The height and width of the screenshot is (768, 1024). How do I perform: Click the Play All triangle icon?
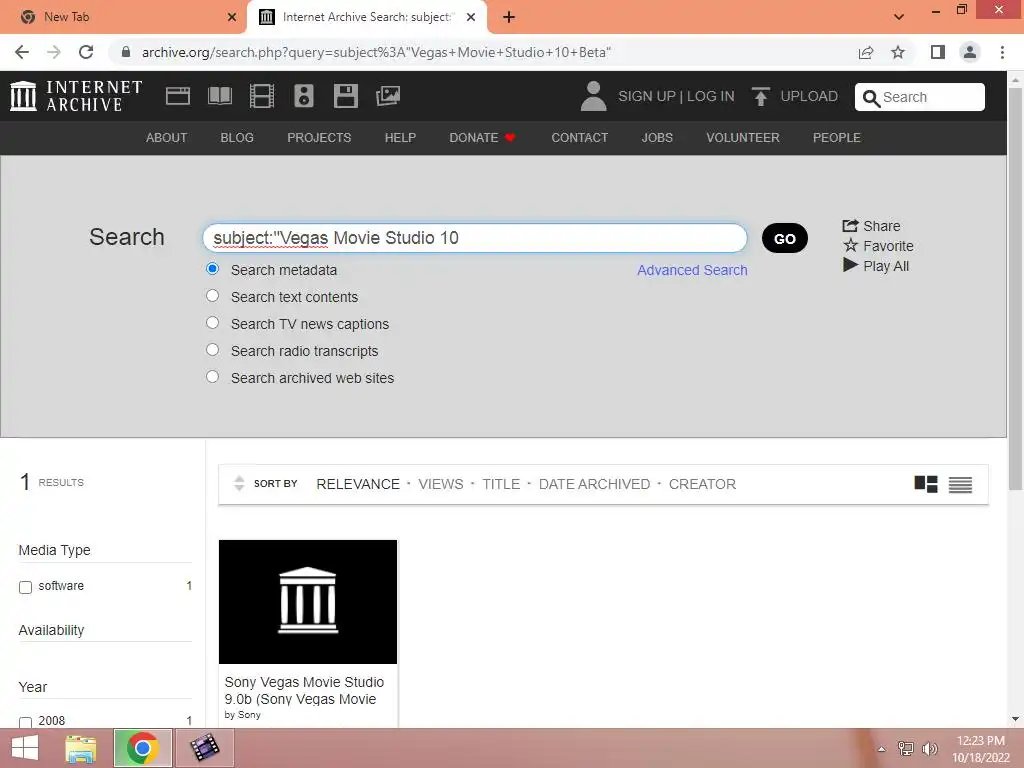click(x=850, y=265)
